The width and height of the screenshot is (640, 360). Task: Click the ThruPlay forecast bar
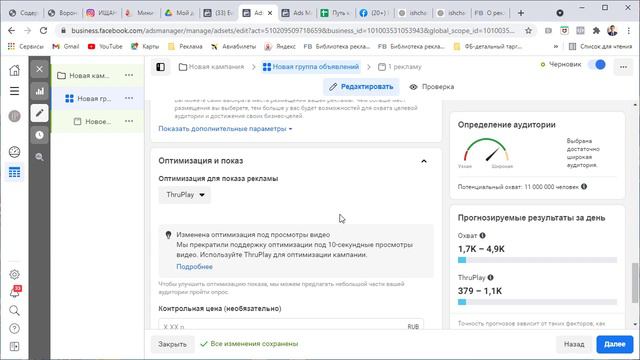(x=537, y=302)
